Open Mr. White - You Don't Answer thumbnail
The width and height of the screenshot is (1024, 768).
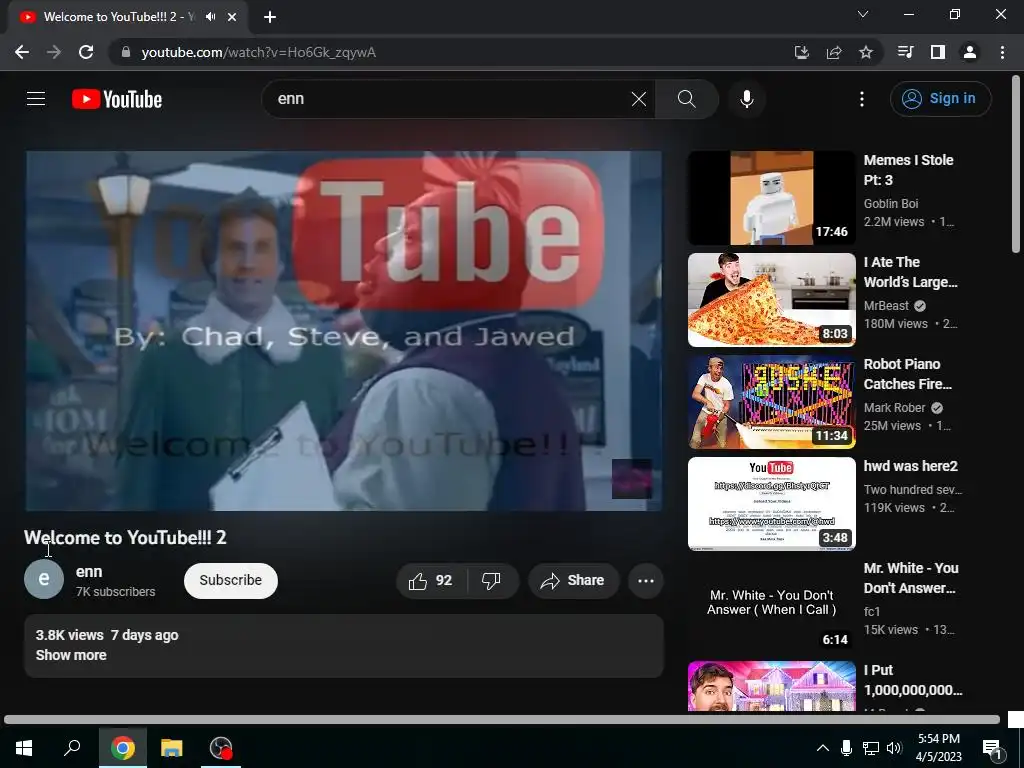(x=771, y=605)
